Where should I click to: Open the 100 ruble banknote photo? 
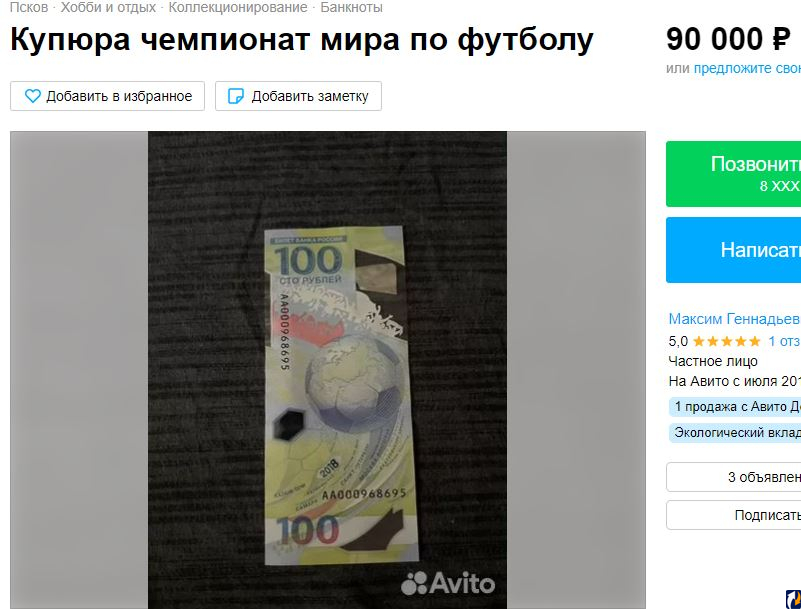coord(327,370)
